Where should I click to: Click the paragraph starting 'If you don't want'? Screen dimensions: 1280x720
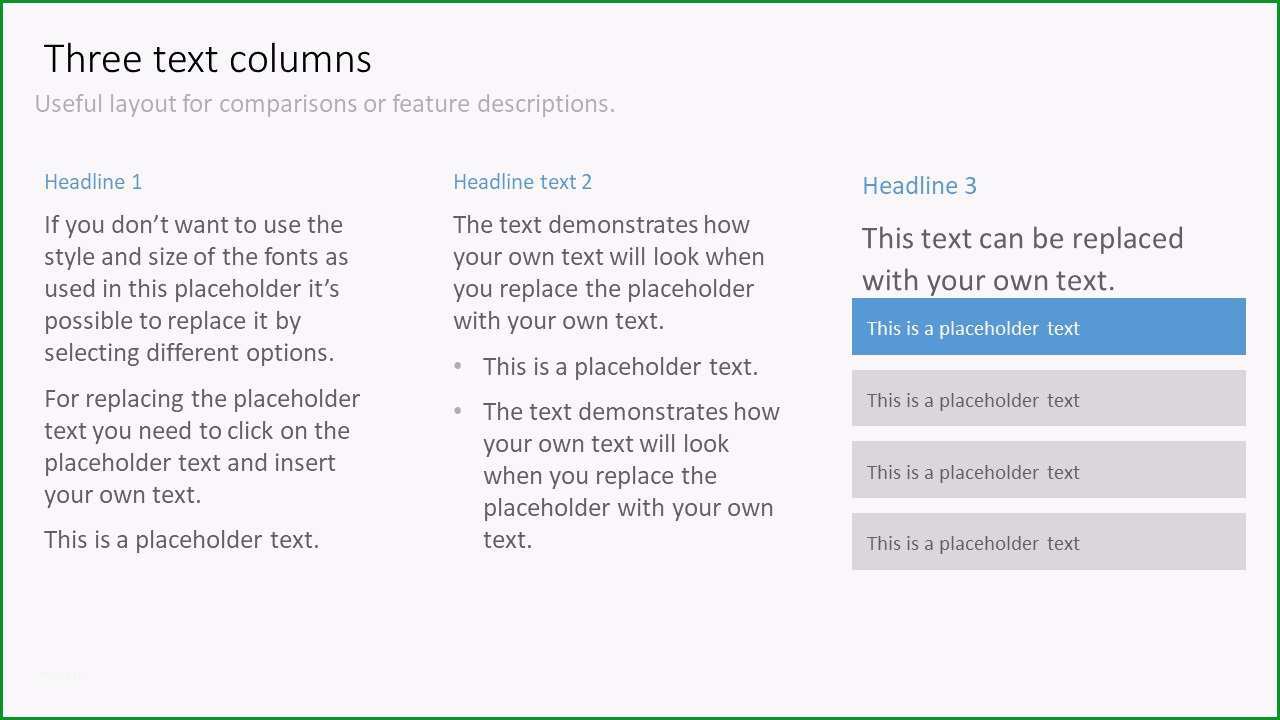coord(196,289)
